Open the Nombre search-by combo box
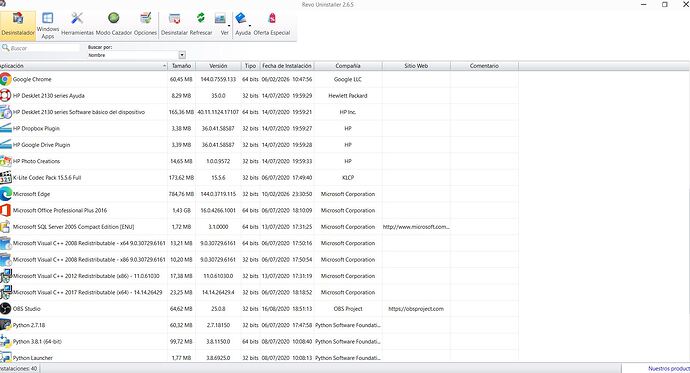Screen dimensions: 690x373 [x=136, y=55]
